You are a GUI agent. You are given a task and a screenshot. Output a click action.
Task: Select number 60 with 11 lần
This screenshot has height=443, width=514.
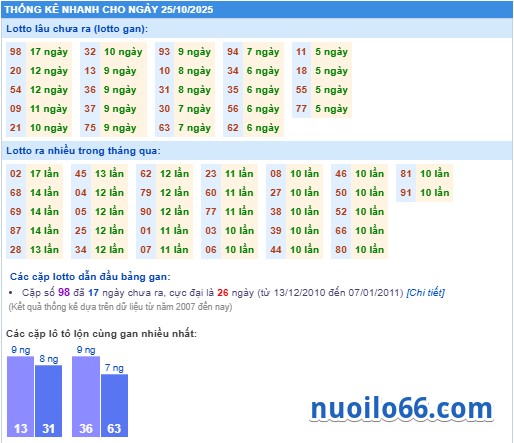211,193
